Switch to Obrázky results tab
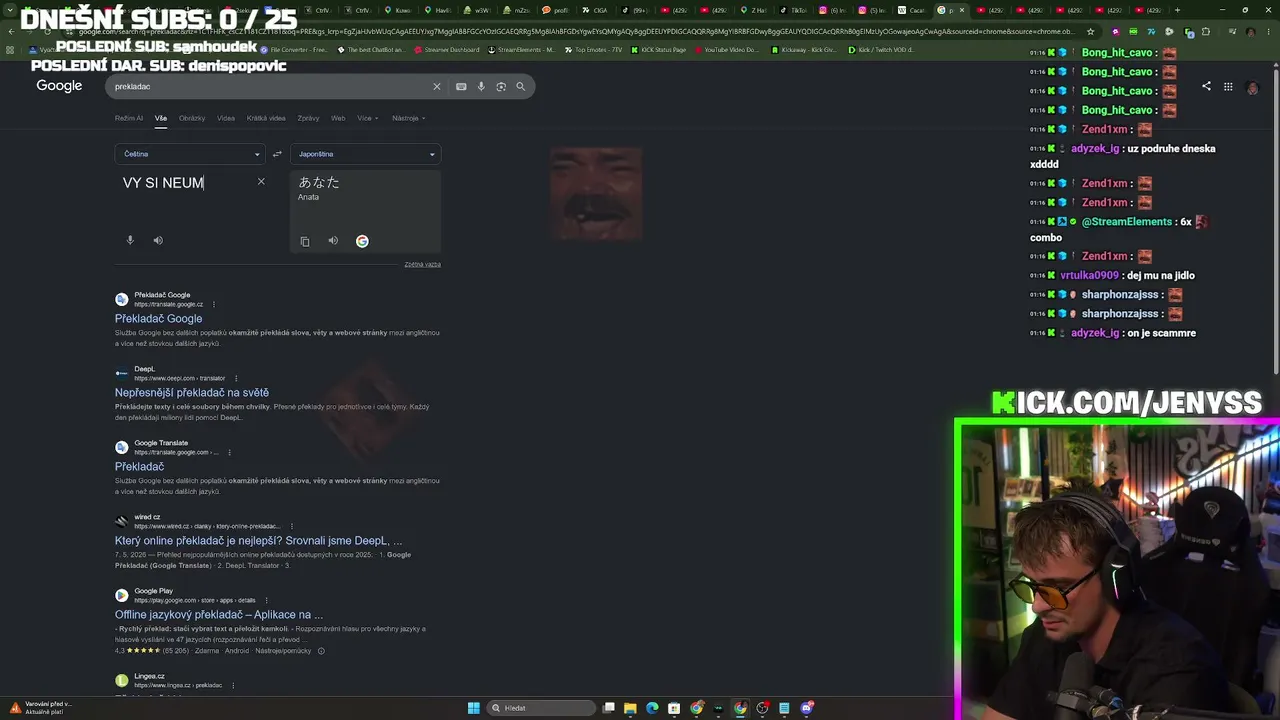Screen dimensions: 1280x720 coord(192,118)
